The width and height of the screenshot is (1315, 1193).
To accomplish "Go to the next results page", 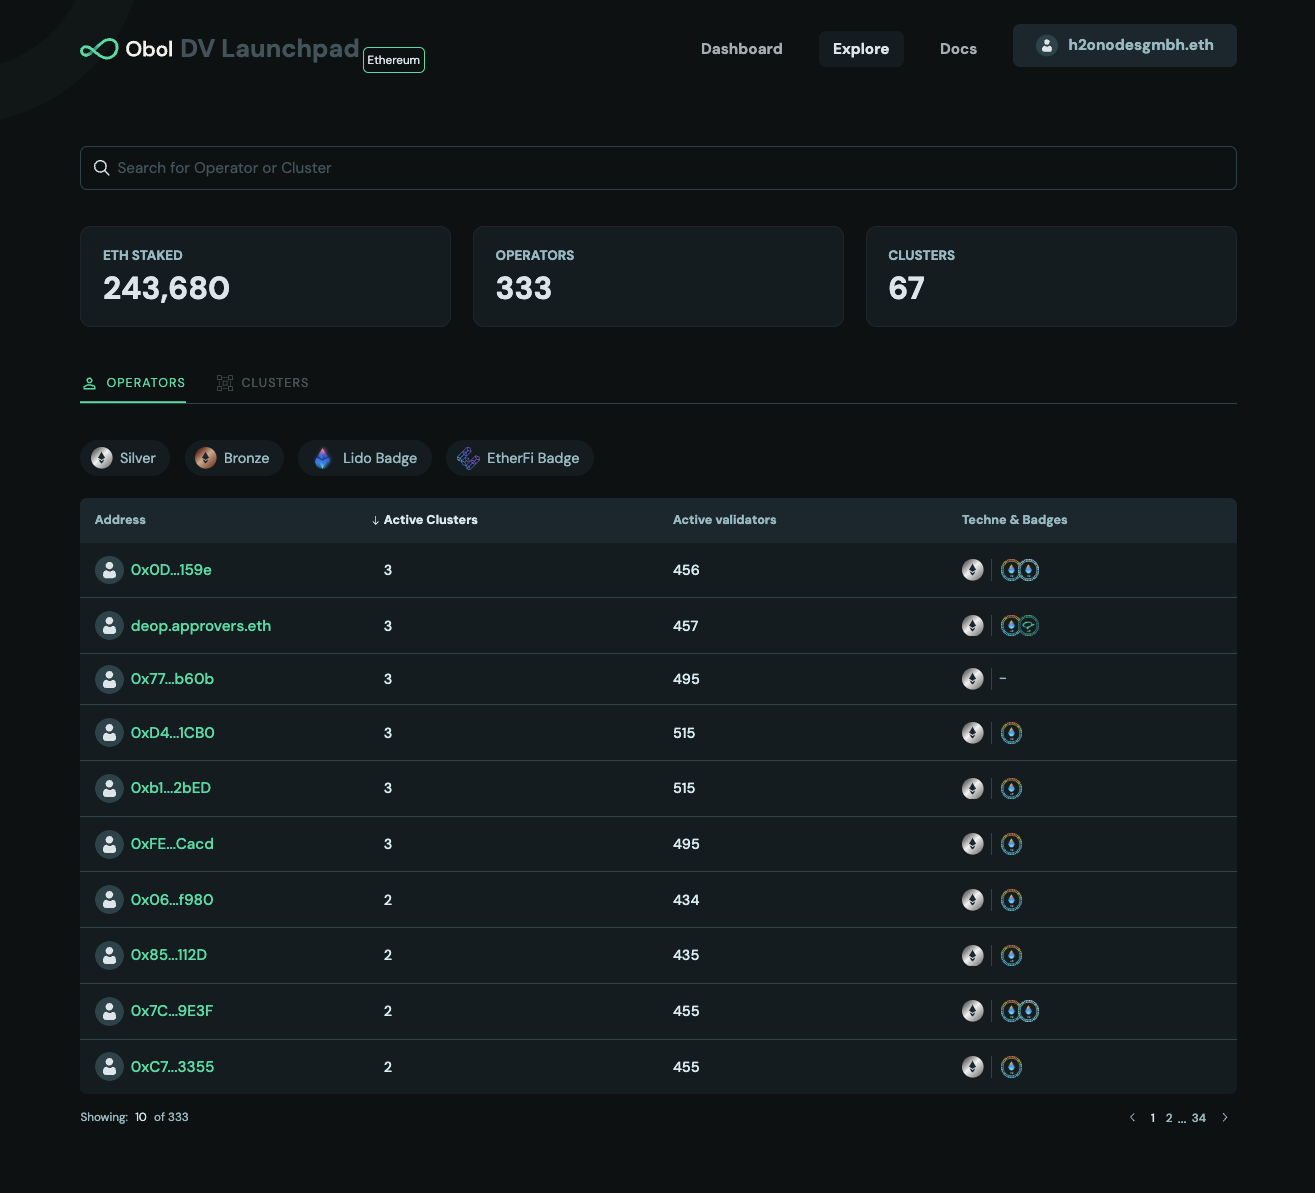I will [x=1225, y=1118].
